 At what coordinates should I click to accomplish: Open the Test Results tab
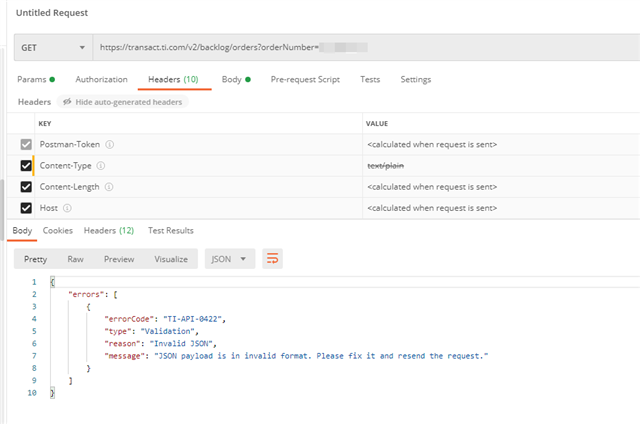[171, 230]
